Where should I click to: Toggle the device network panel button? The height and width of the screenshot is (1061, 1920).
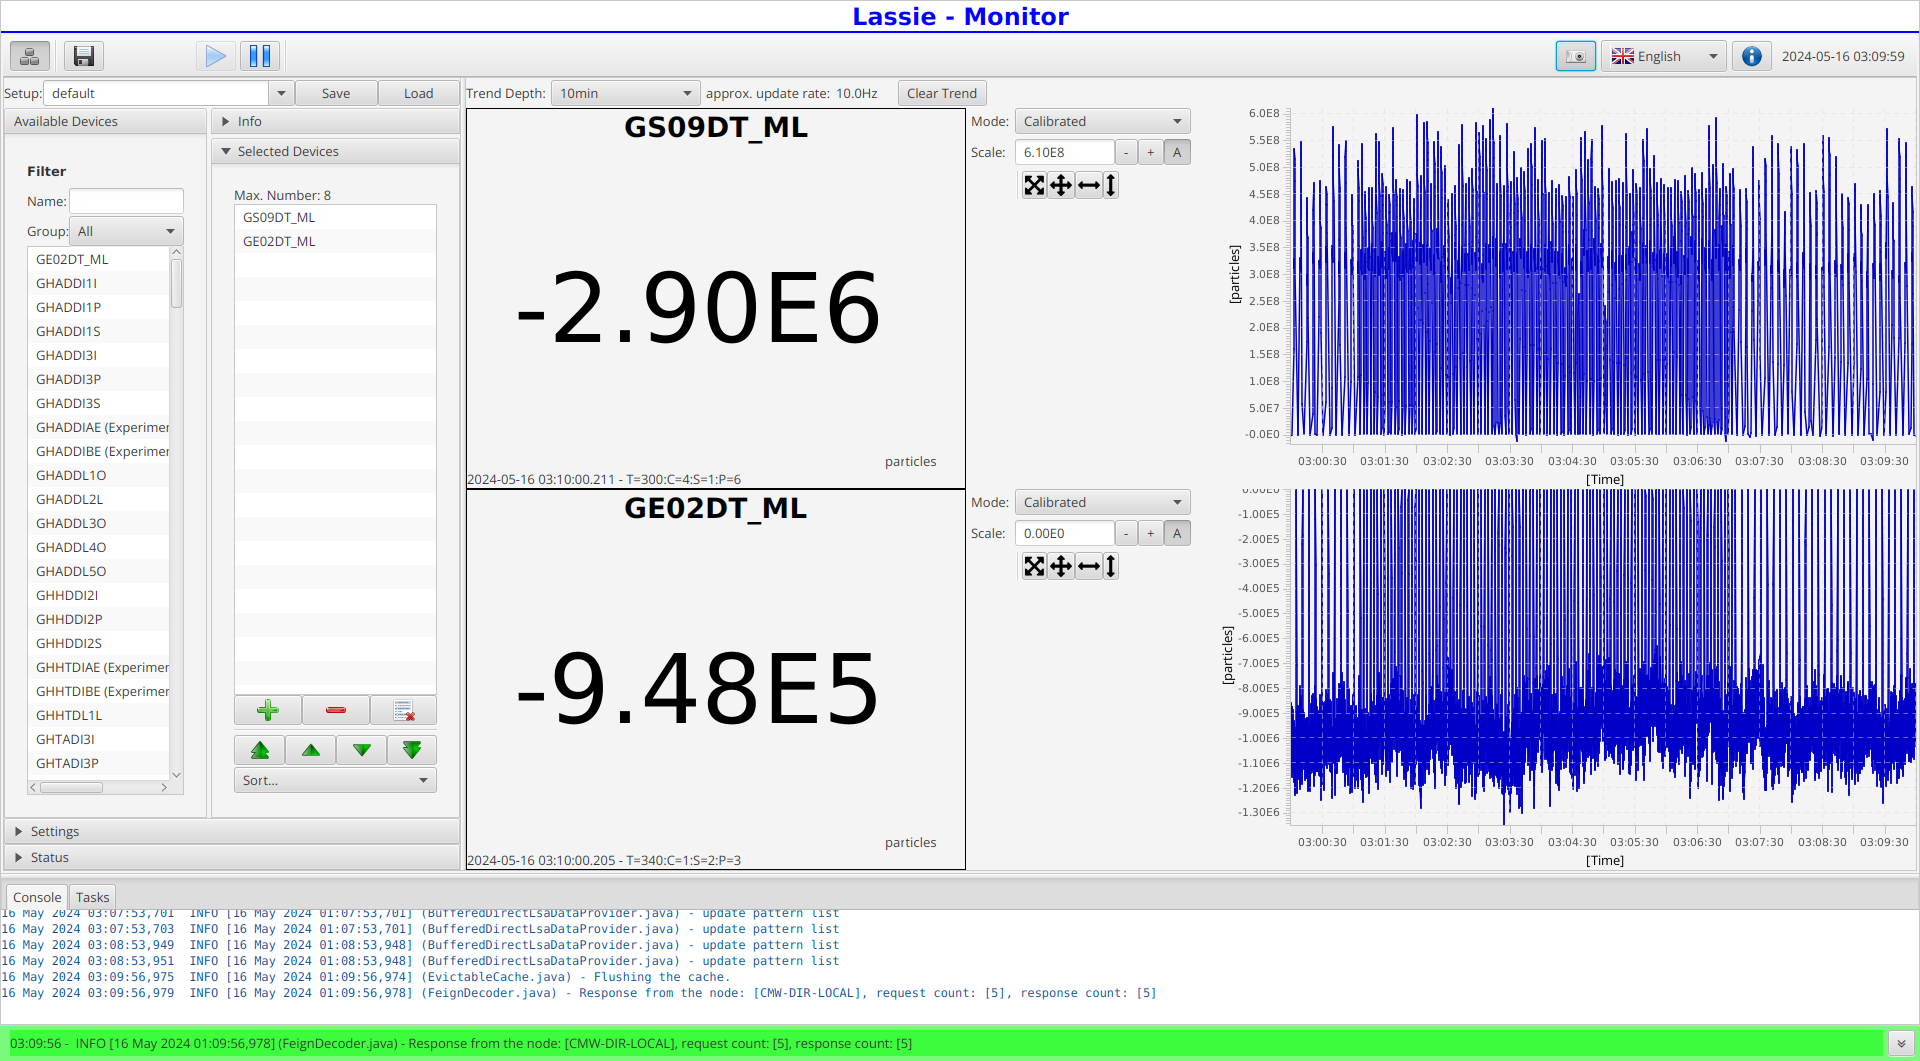coord(30,56)
